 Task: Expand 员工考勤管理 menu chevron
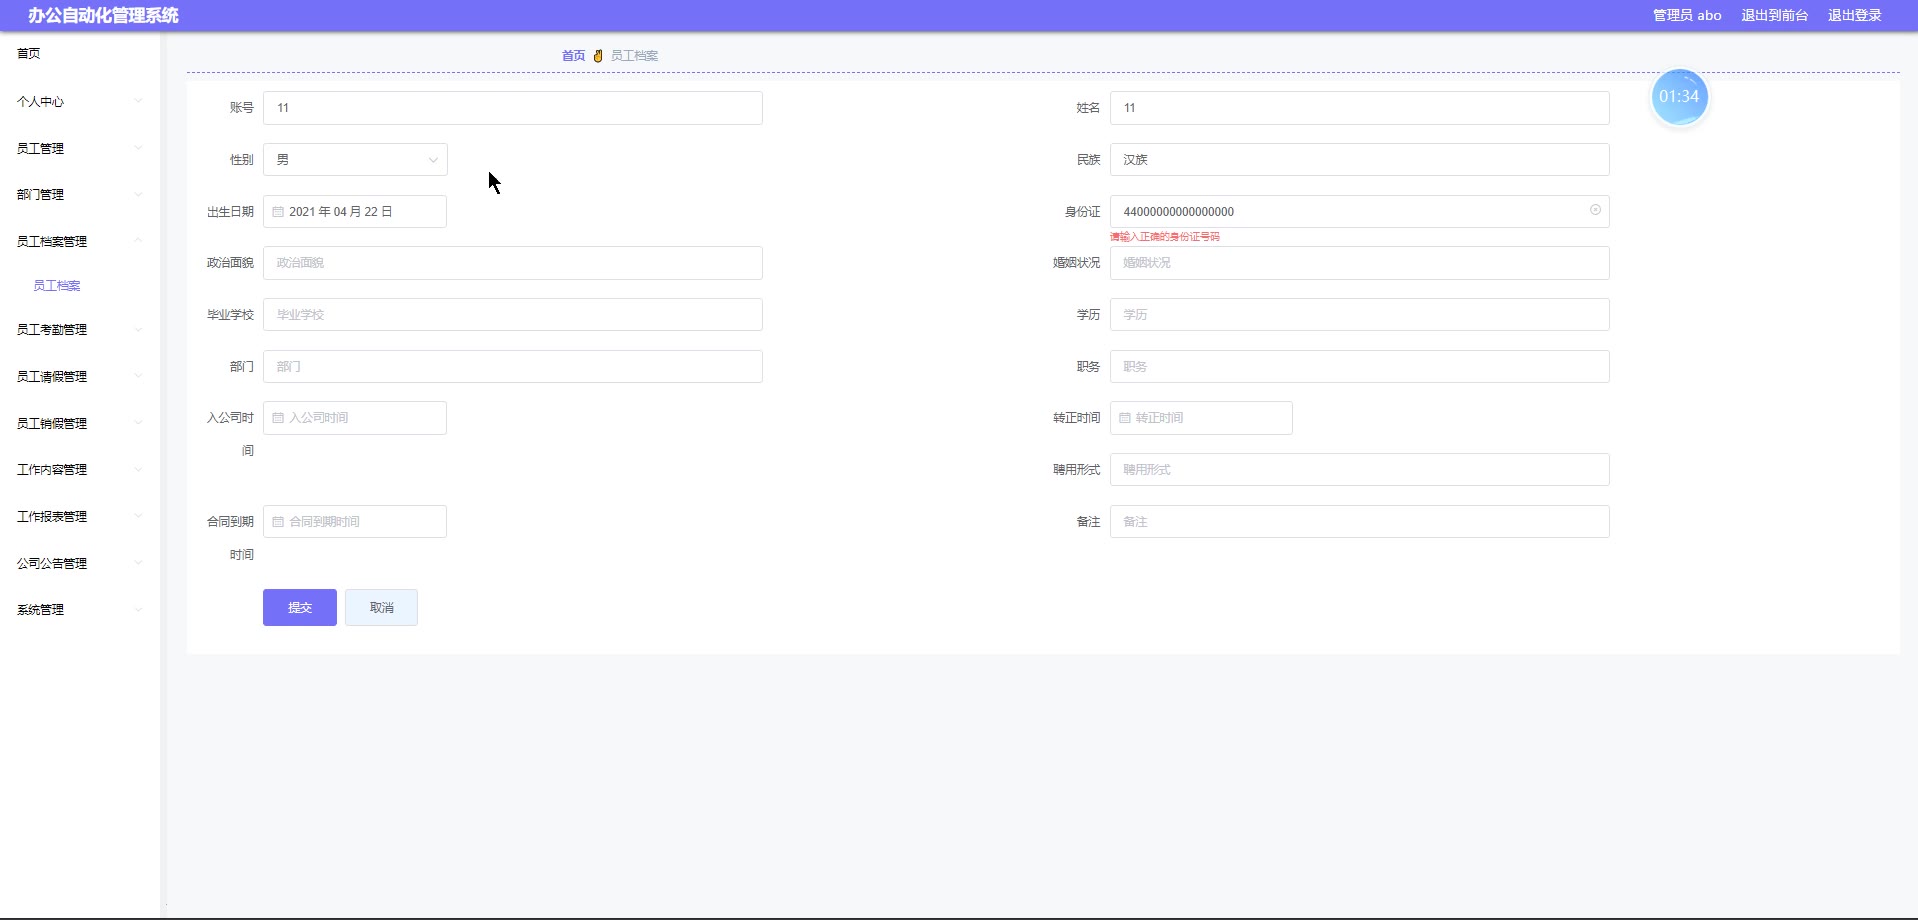[x=138, y=329]
